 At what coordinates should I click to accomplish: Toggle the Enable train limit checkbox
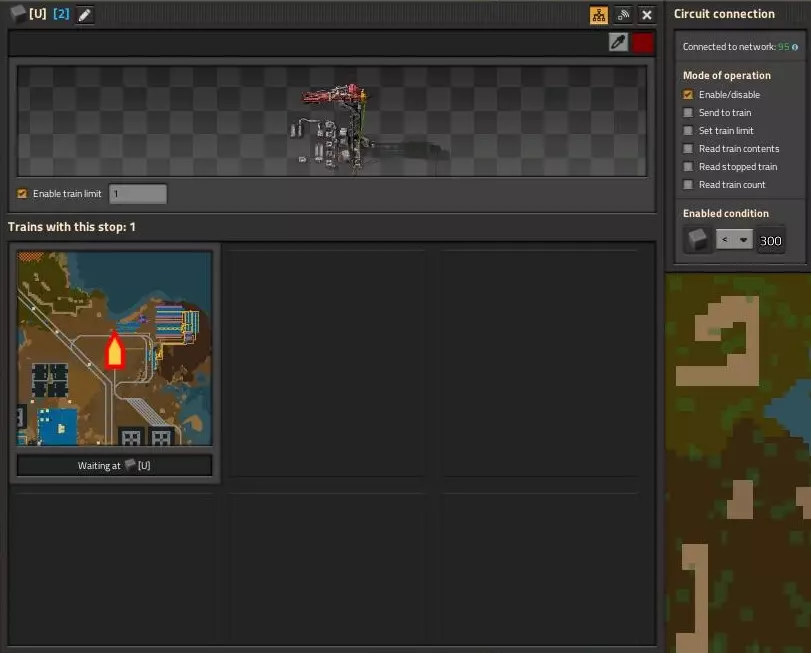point(22,193)
